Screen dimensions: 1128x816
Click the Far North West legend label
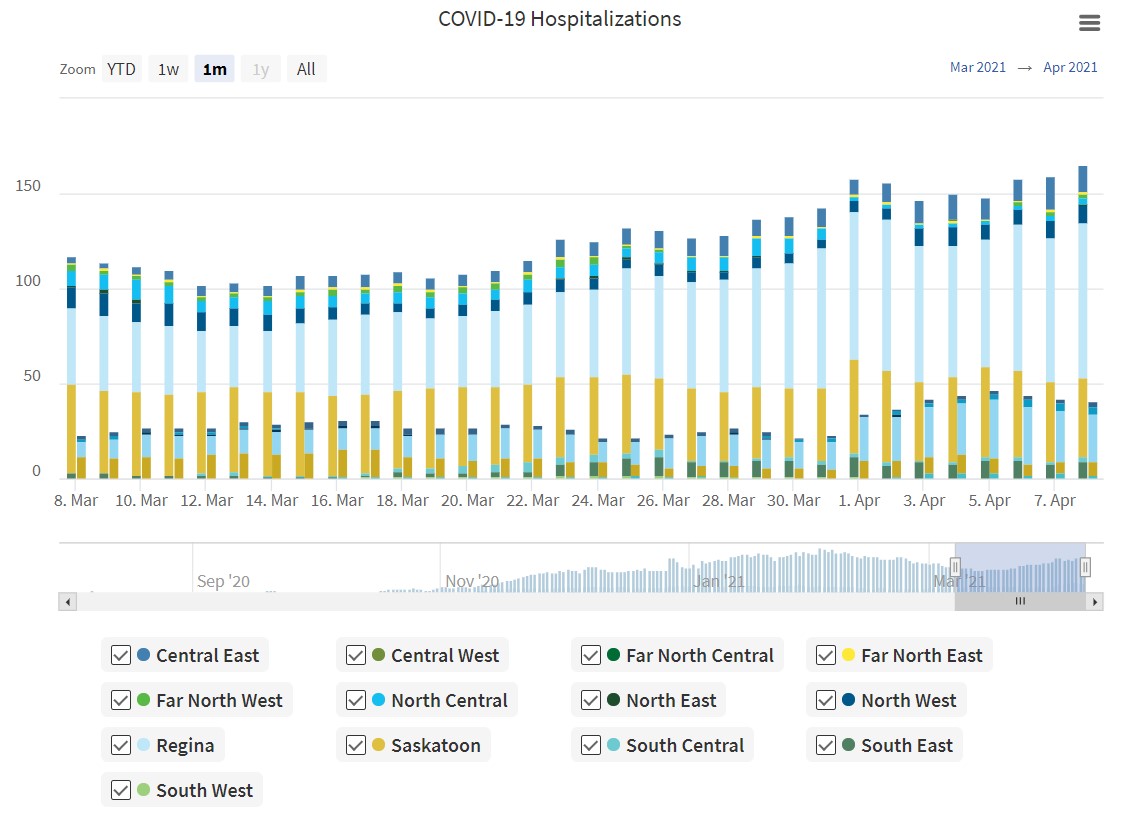219,700
